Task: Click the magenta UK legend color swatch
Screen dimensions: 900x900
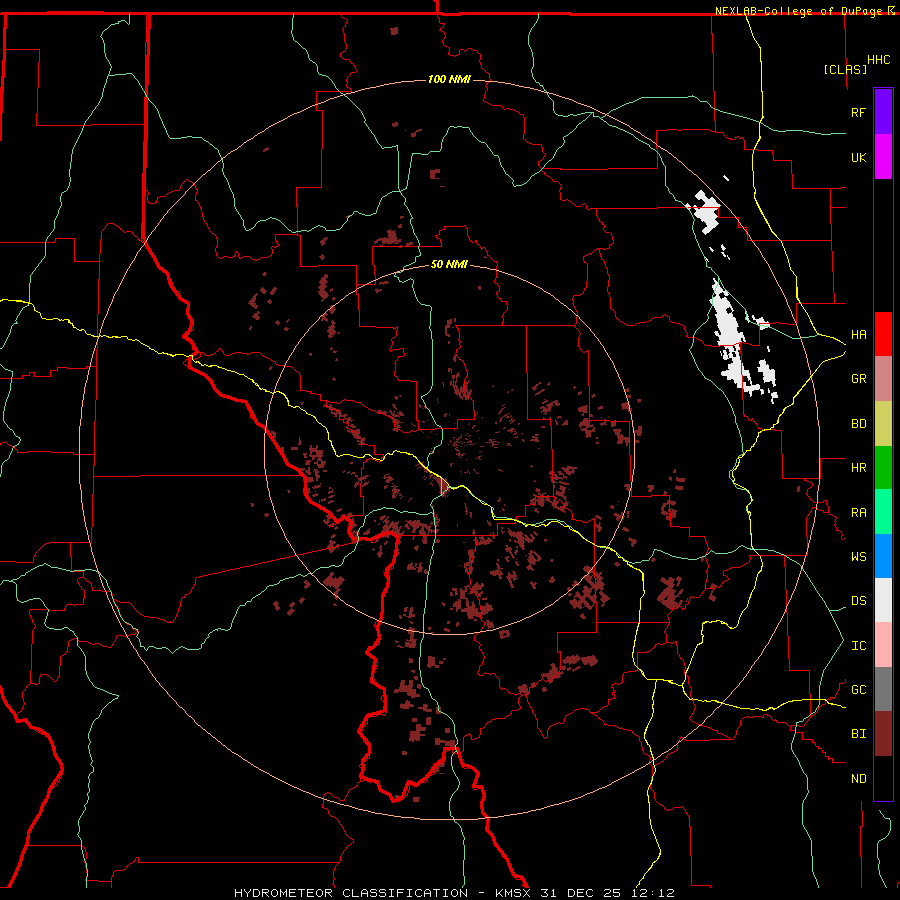Action: 883,157
